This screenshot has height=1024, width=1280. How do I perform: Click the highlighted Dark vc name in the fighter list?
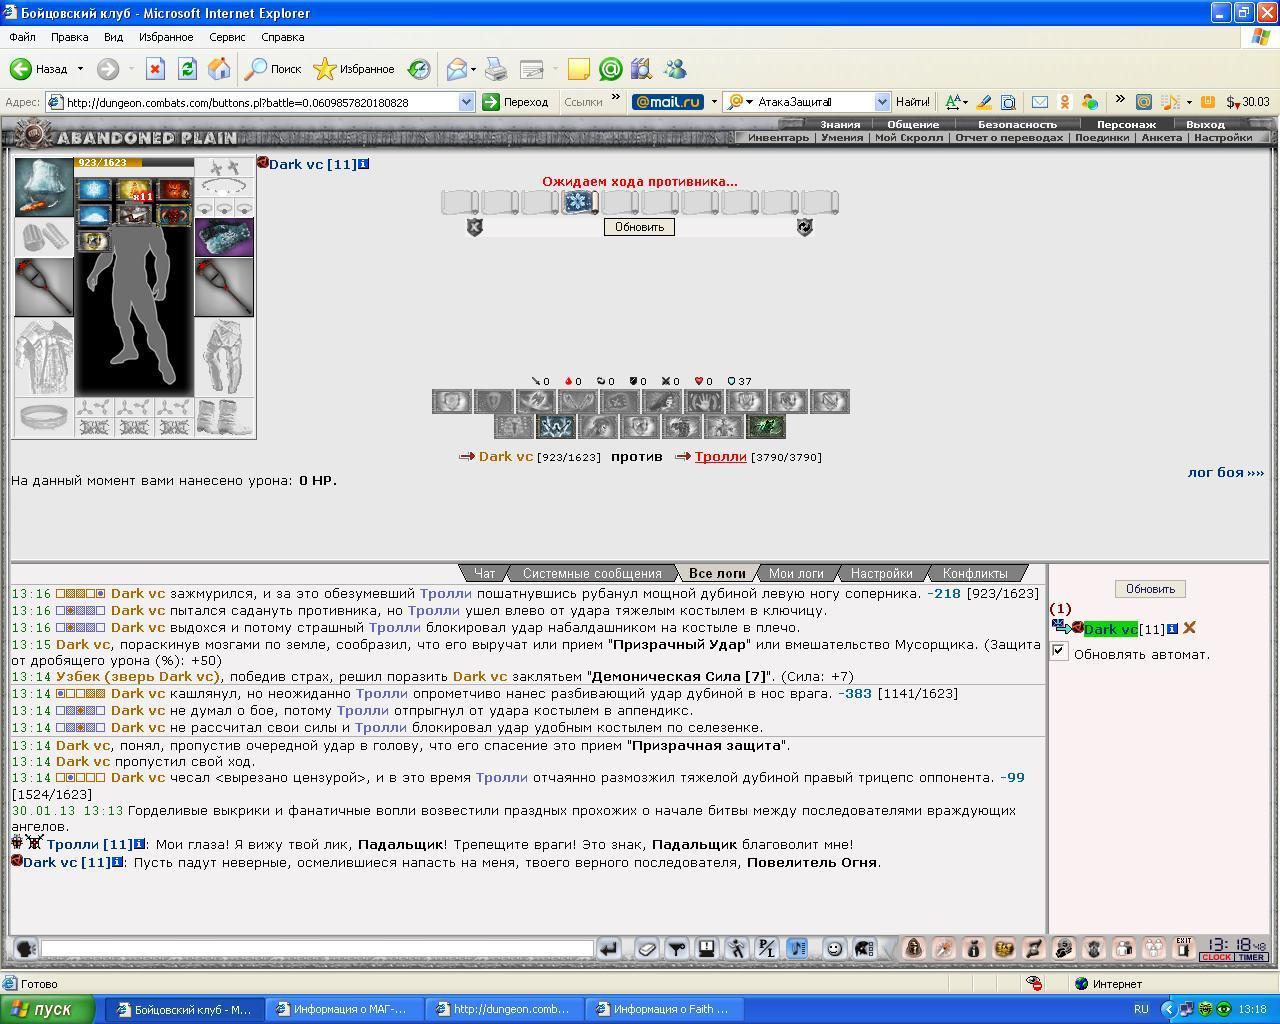(1110, 629)
